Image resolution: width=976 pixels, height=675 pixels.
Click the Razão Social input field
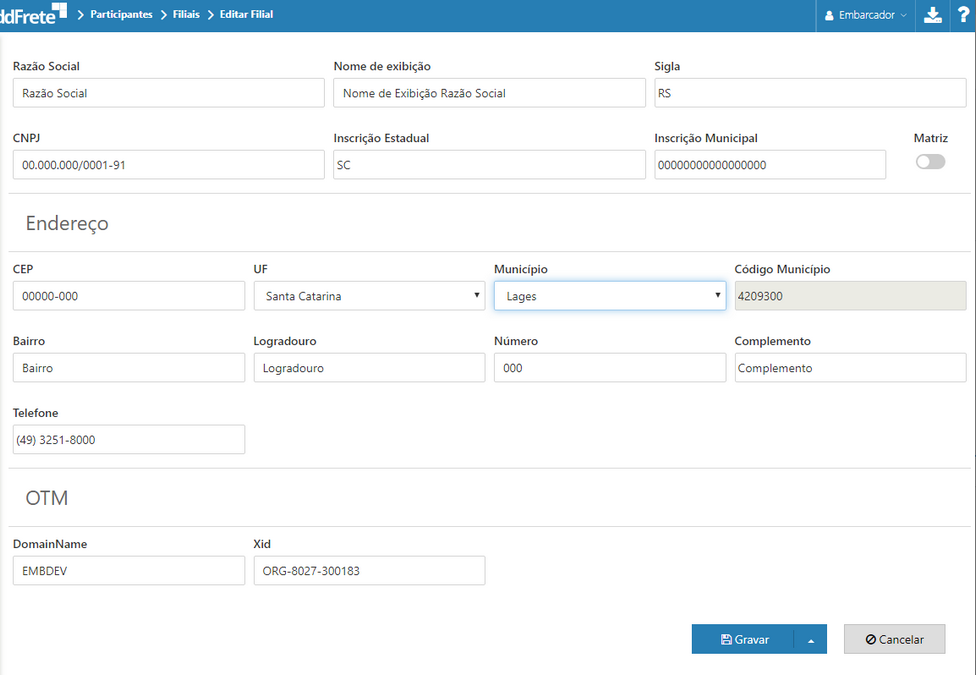point(168,93)
